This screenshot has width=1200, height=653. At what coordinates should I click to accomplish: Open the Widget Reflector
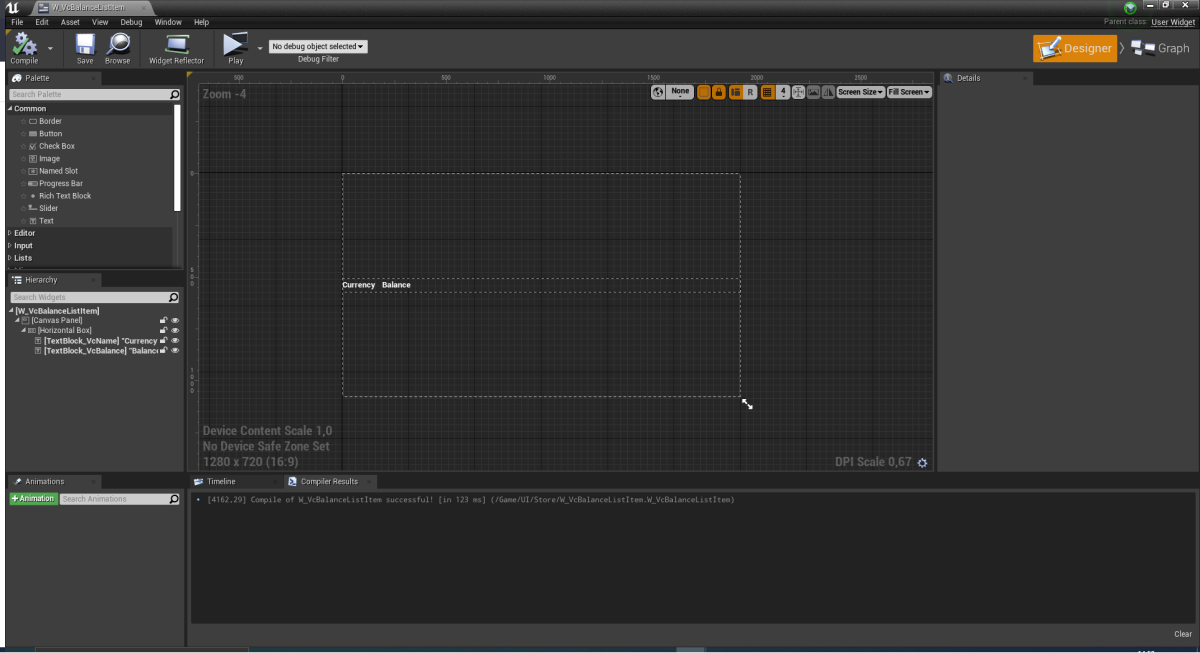[x=176, y=46]
